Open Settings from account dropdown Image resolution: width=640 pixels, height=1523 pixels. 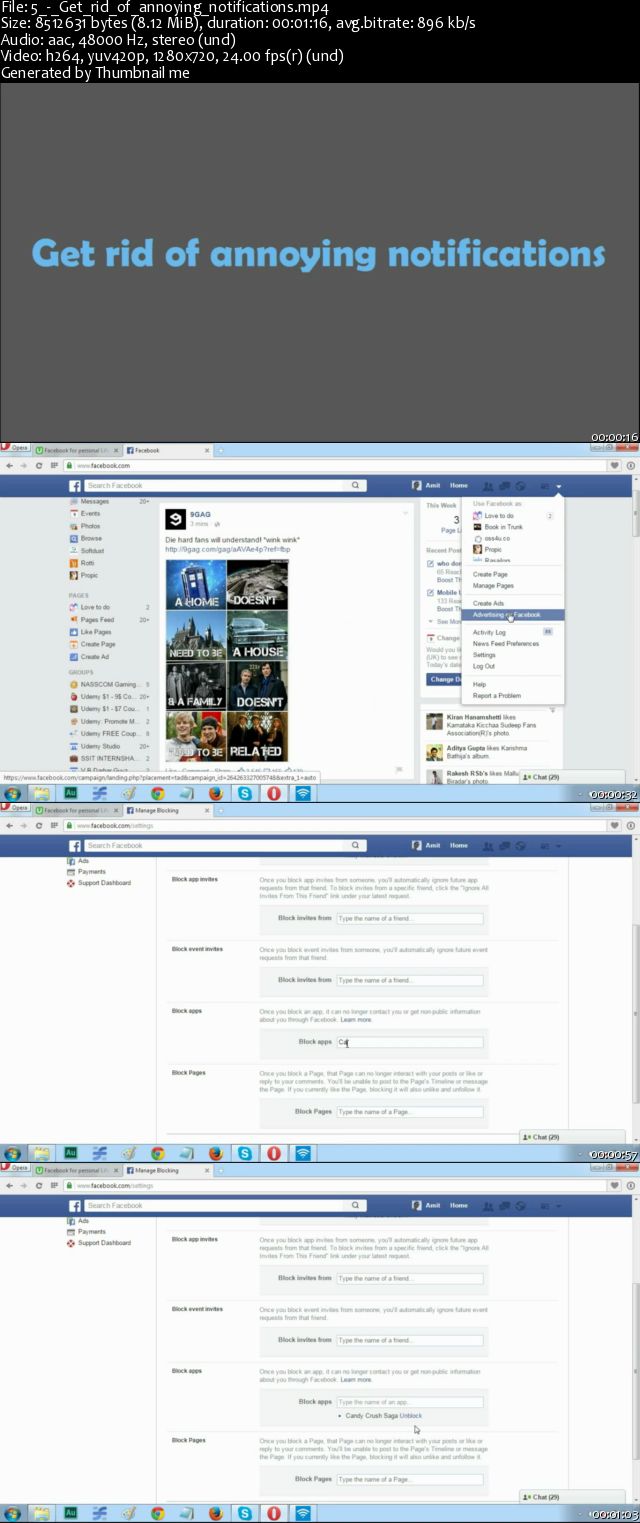pyautogui.click(x=484, y=655)
